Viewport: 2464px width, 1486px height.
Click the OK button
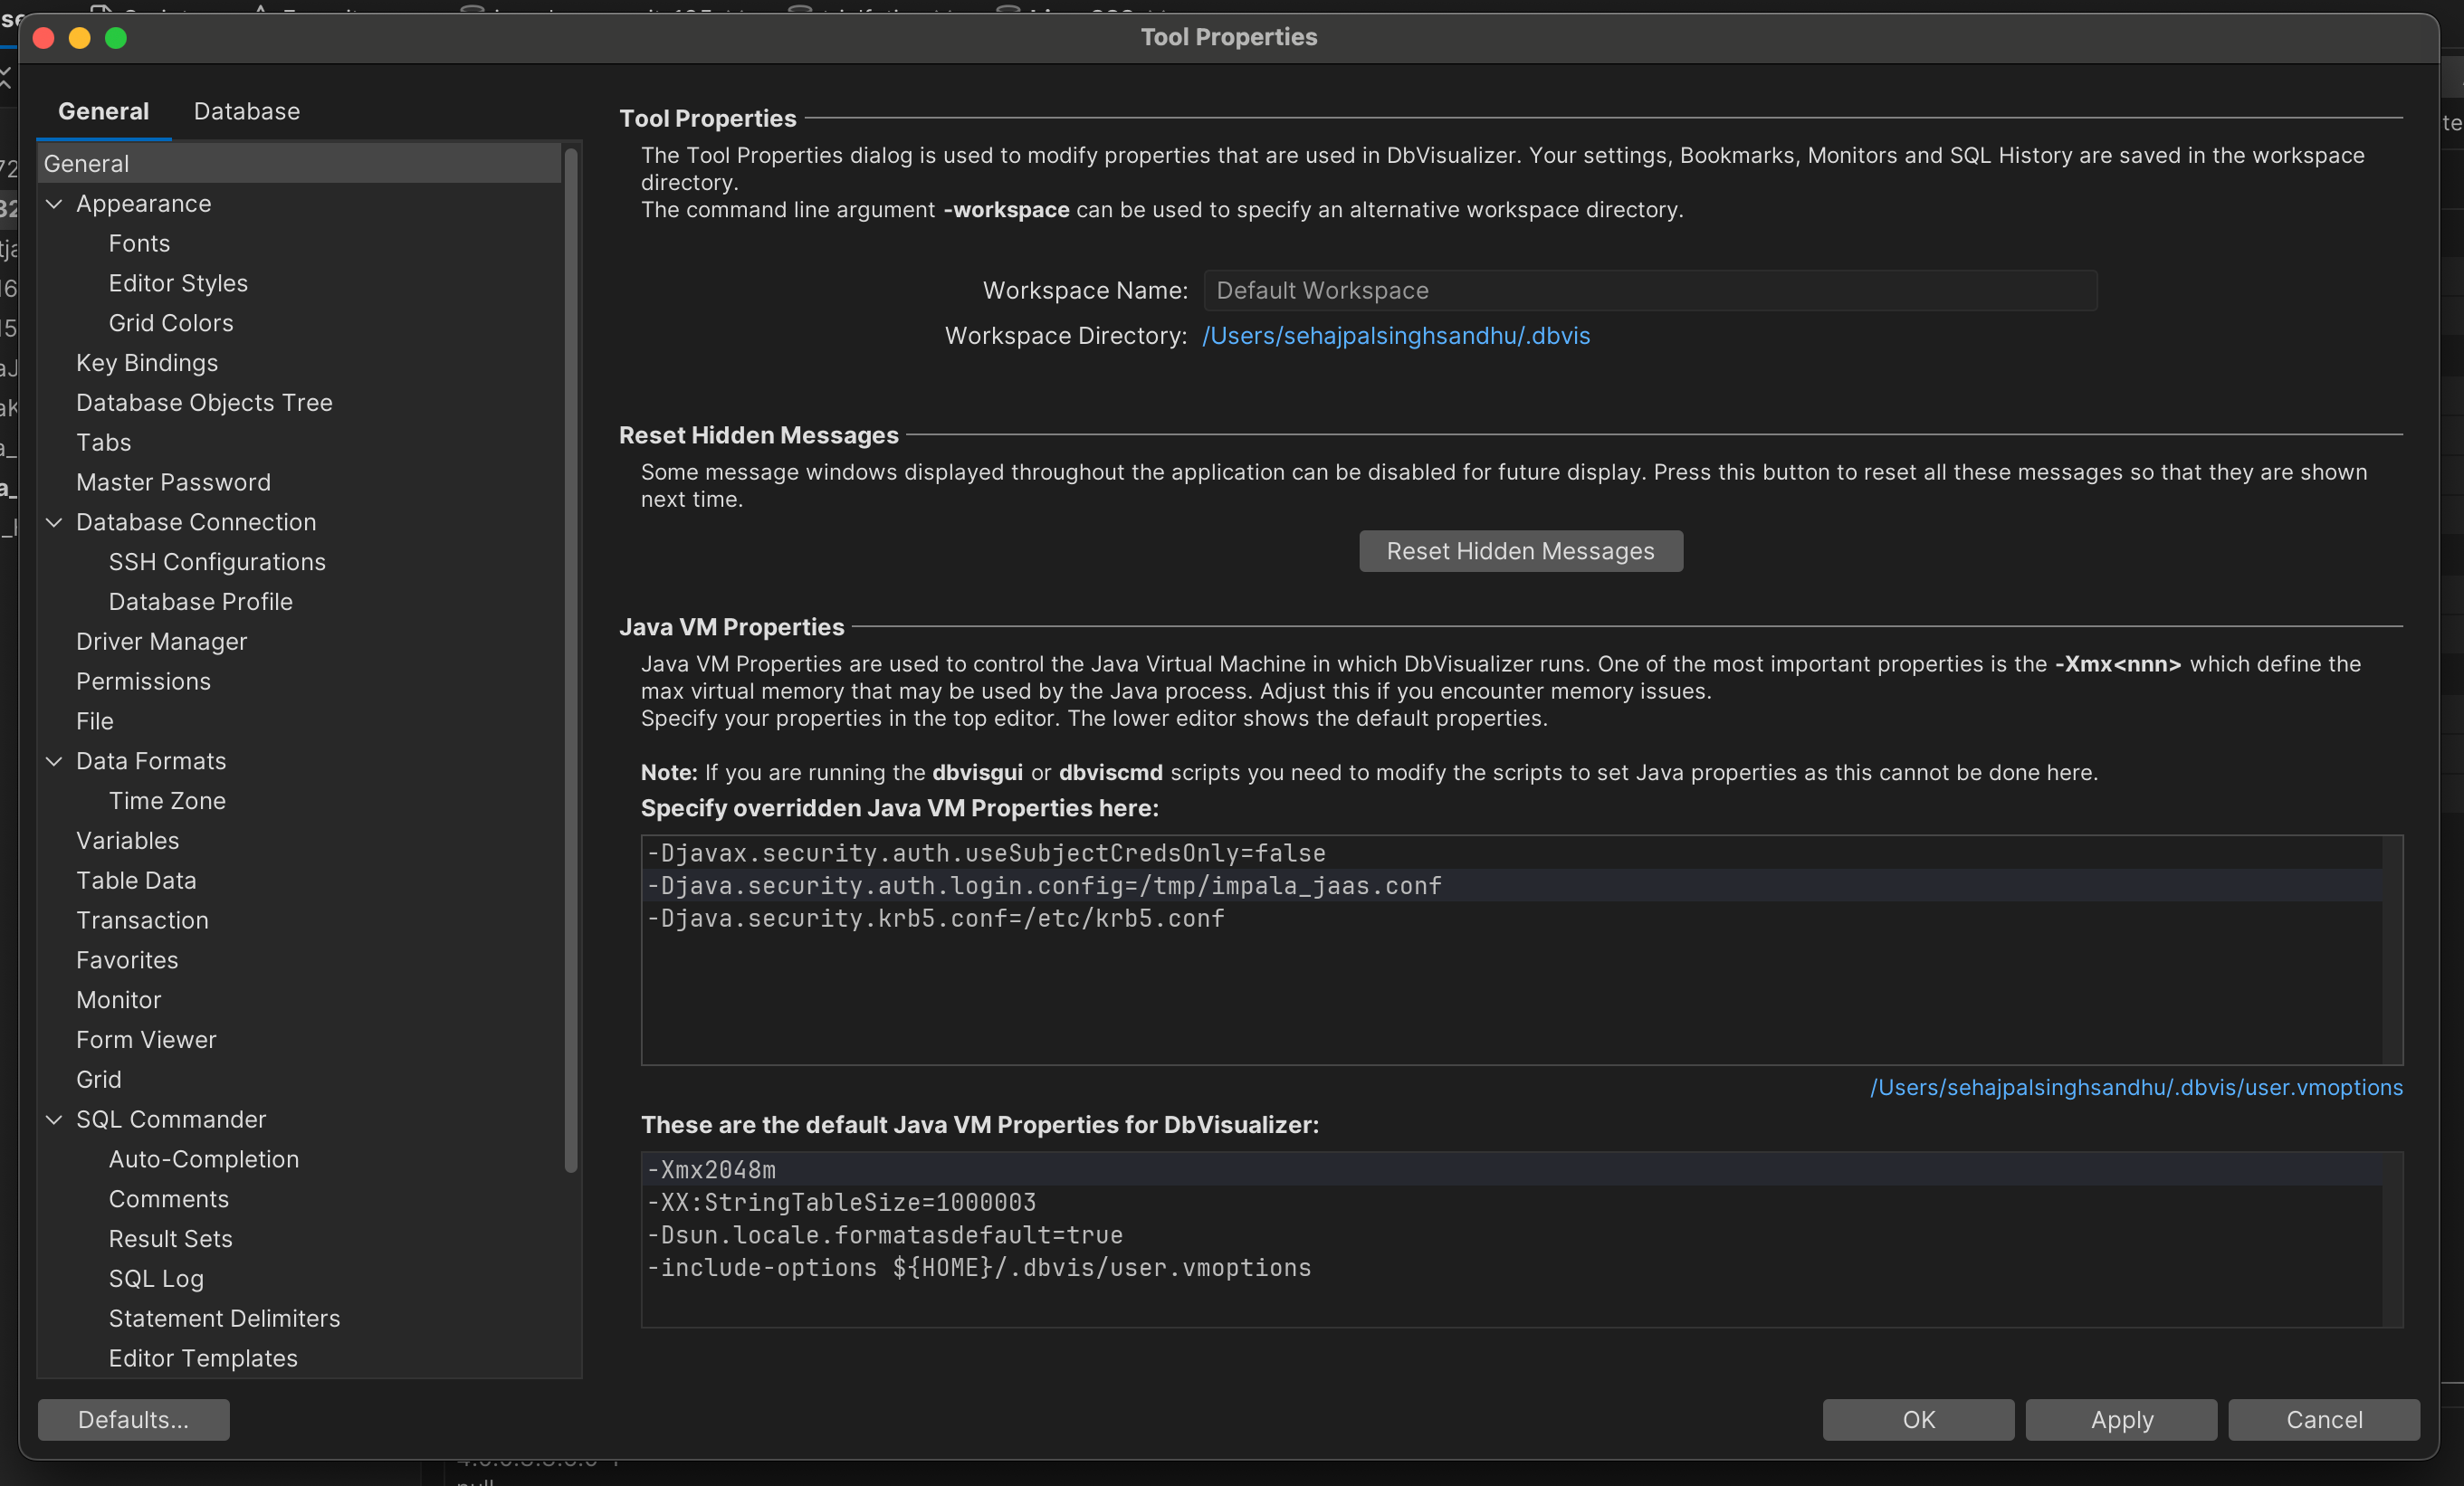click(1918, 1419)
